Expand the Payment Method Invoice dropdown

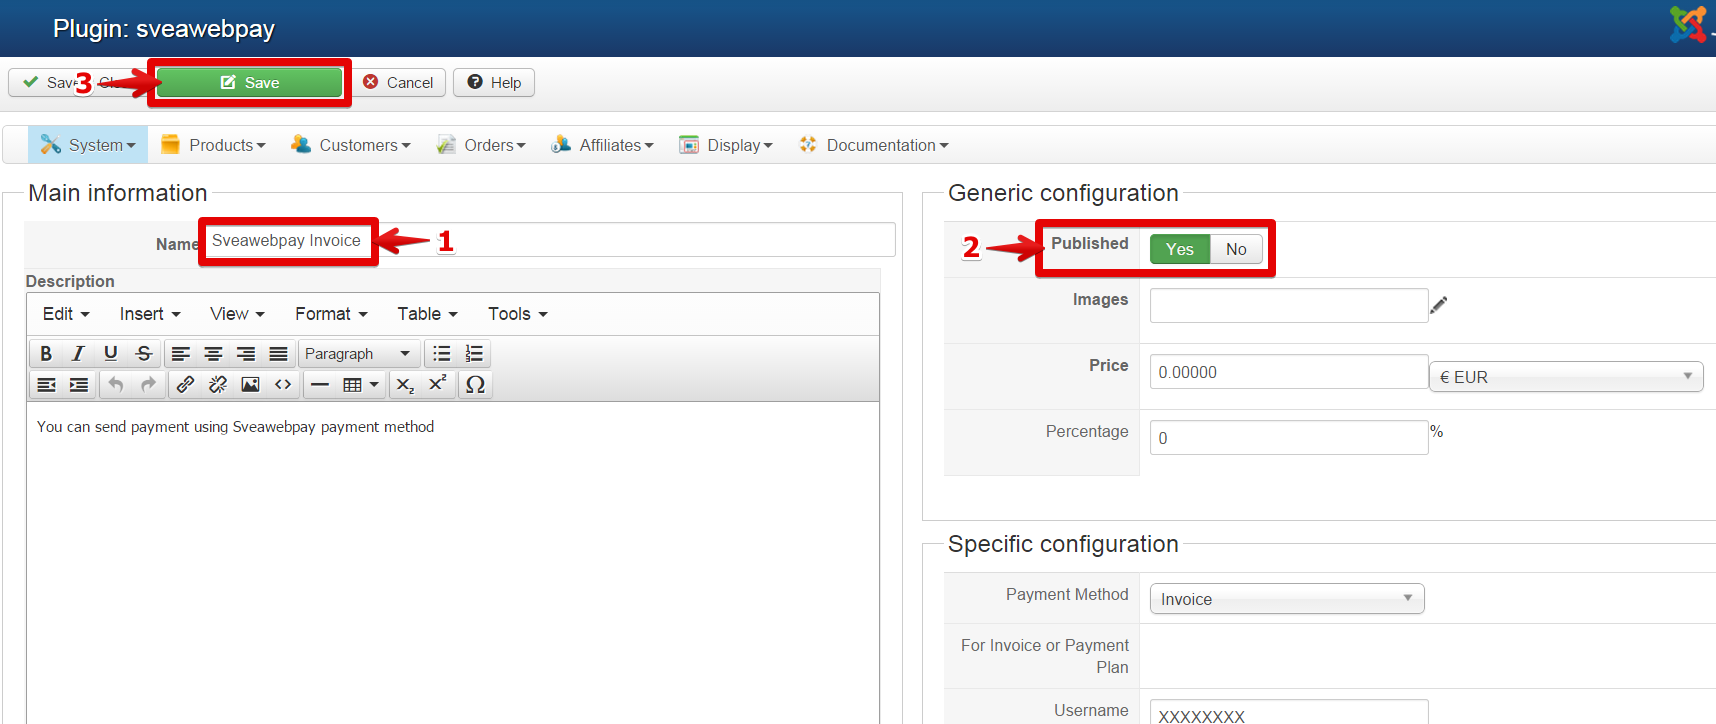(1287, 599)
